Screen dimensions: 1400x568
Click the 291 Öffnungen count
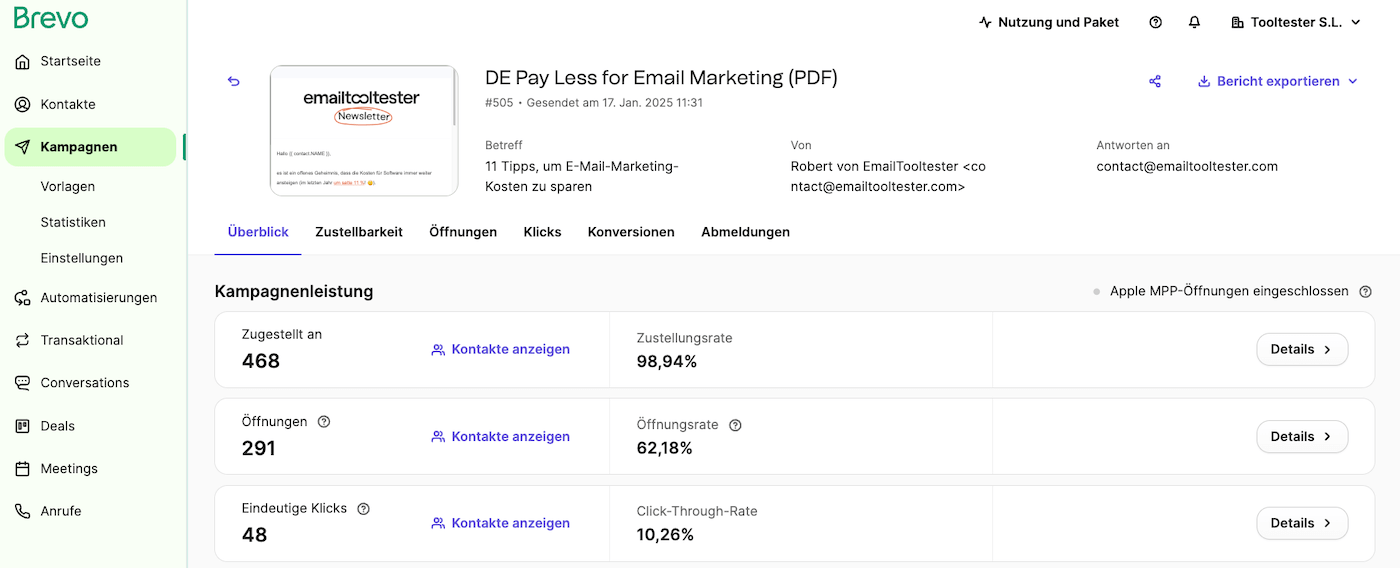click(258, 448)
